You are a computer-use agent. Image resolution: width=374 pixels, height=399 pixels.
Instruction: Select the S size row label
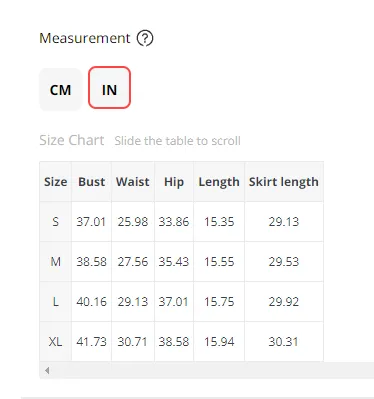55,222
